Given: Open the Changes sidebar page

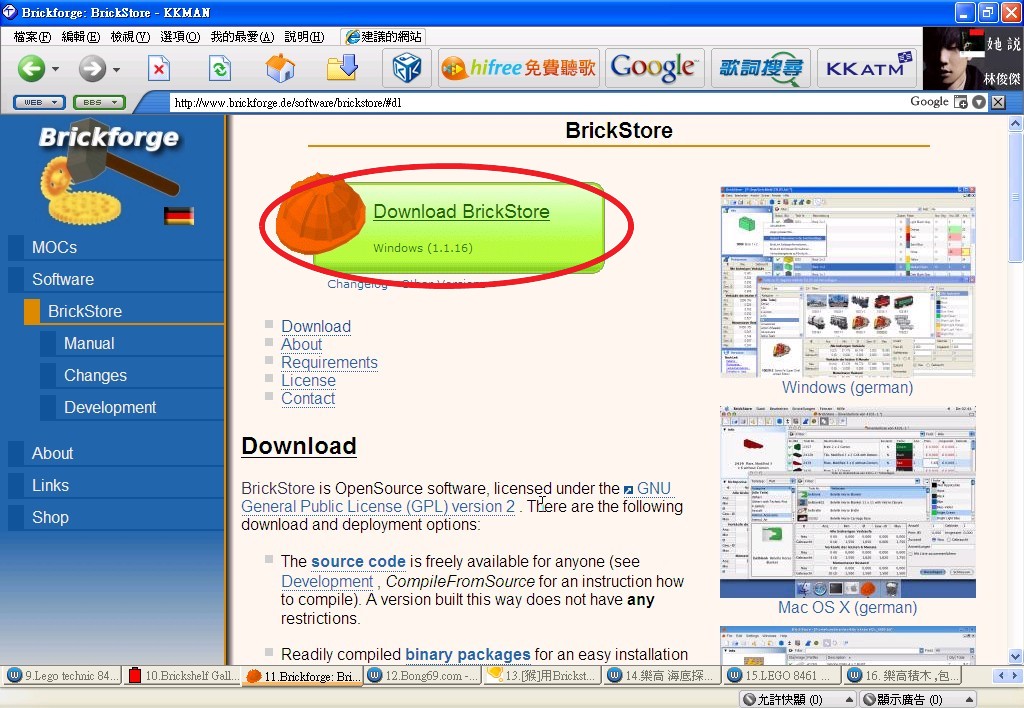Looking at the screenshot, I should [x=95, y=376].
